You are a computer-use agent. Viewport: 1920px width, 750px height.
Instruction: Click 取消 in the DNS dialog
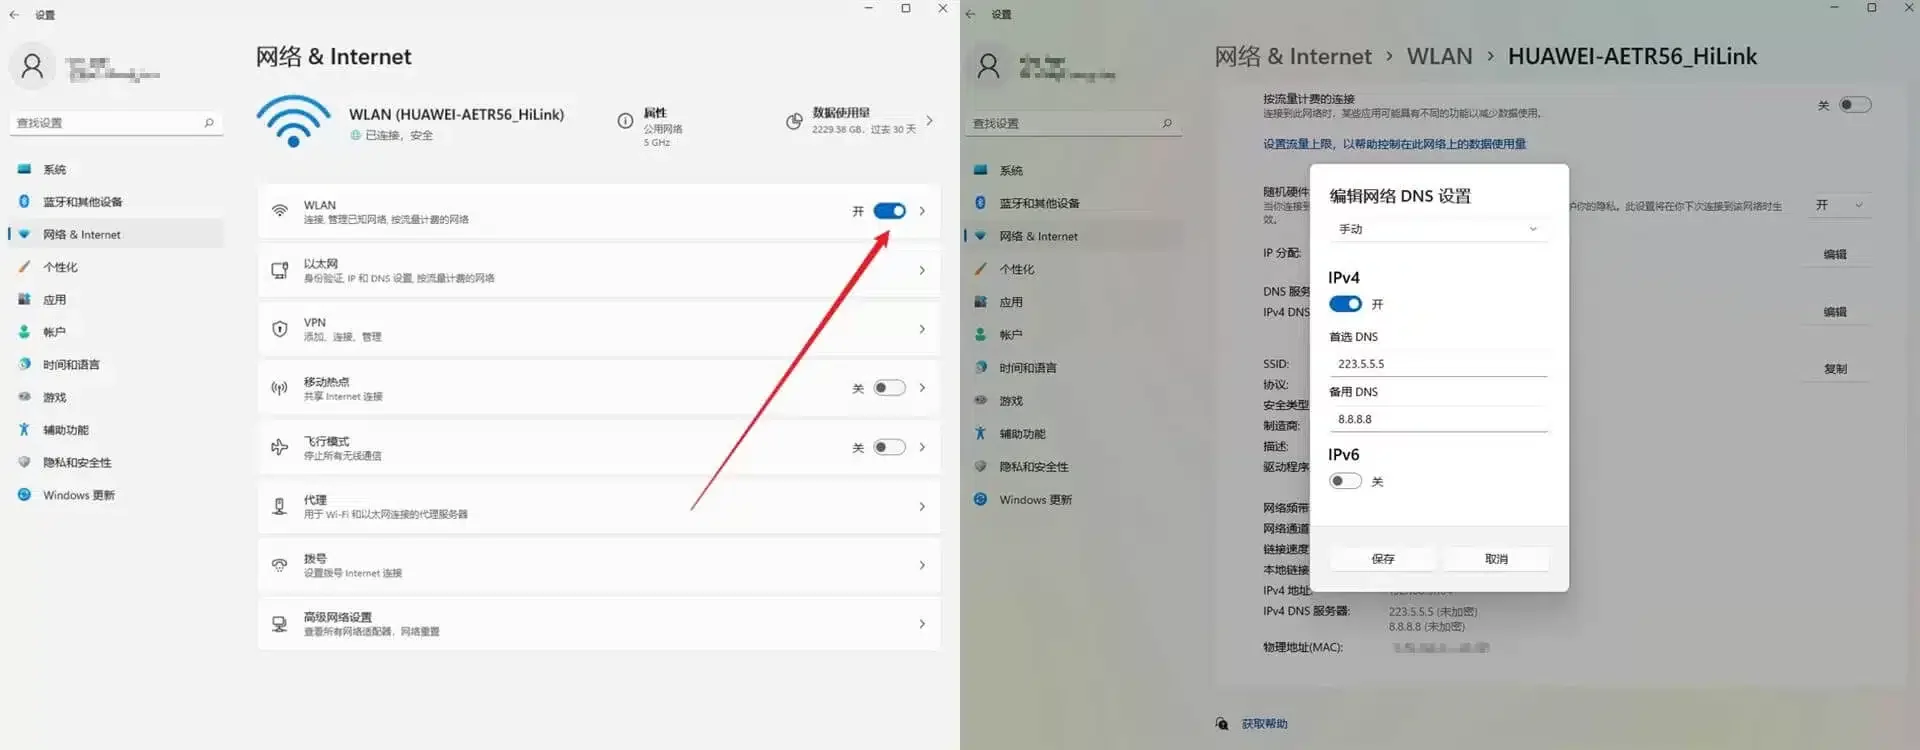pos(1496,559)
